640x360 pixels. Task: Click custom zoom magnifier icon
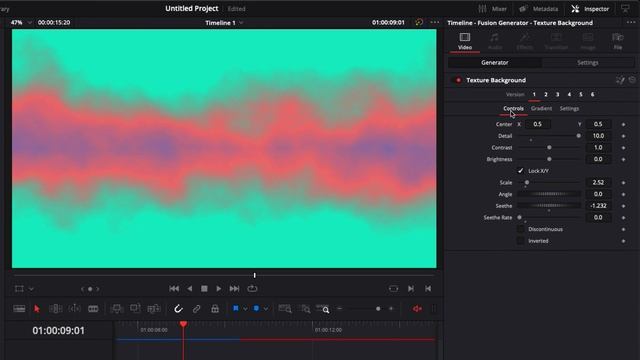coord(323,309)
